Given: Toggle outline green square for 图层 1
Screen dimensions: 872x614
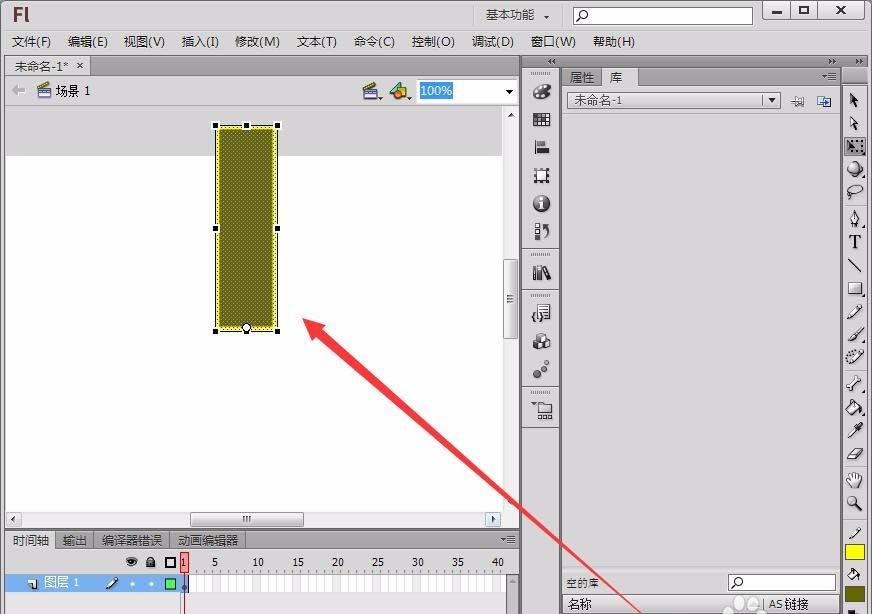Looking at the screenshot, I should coord(170,583).
